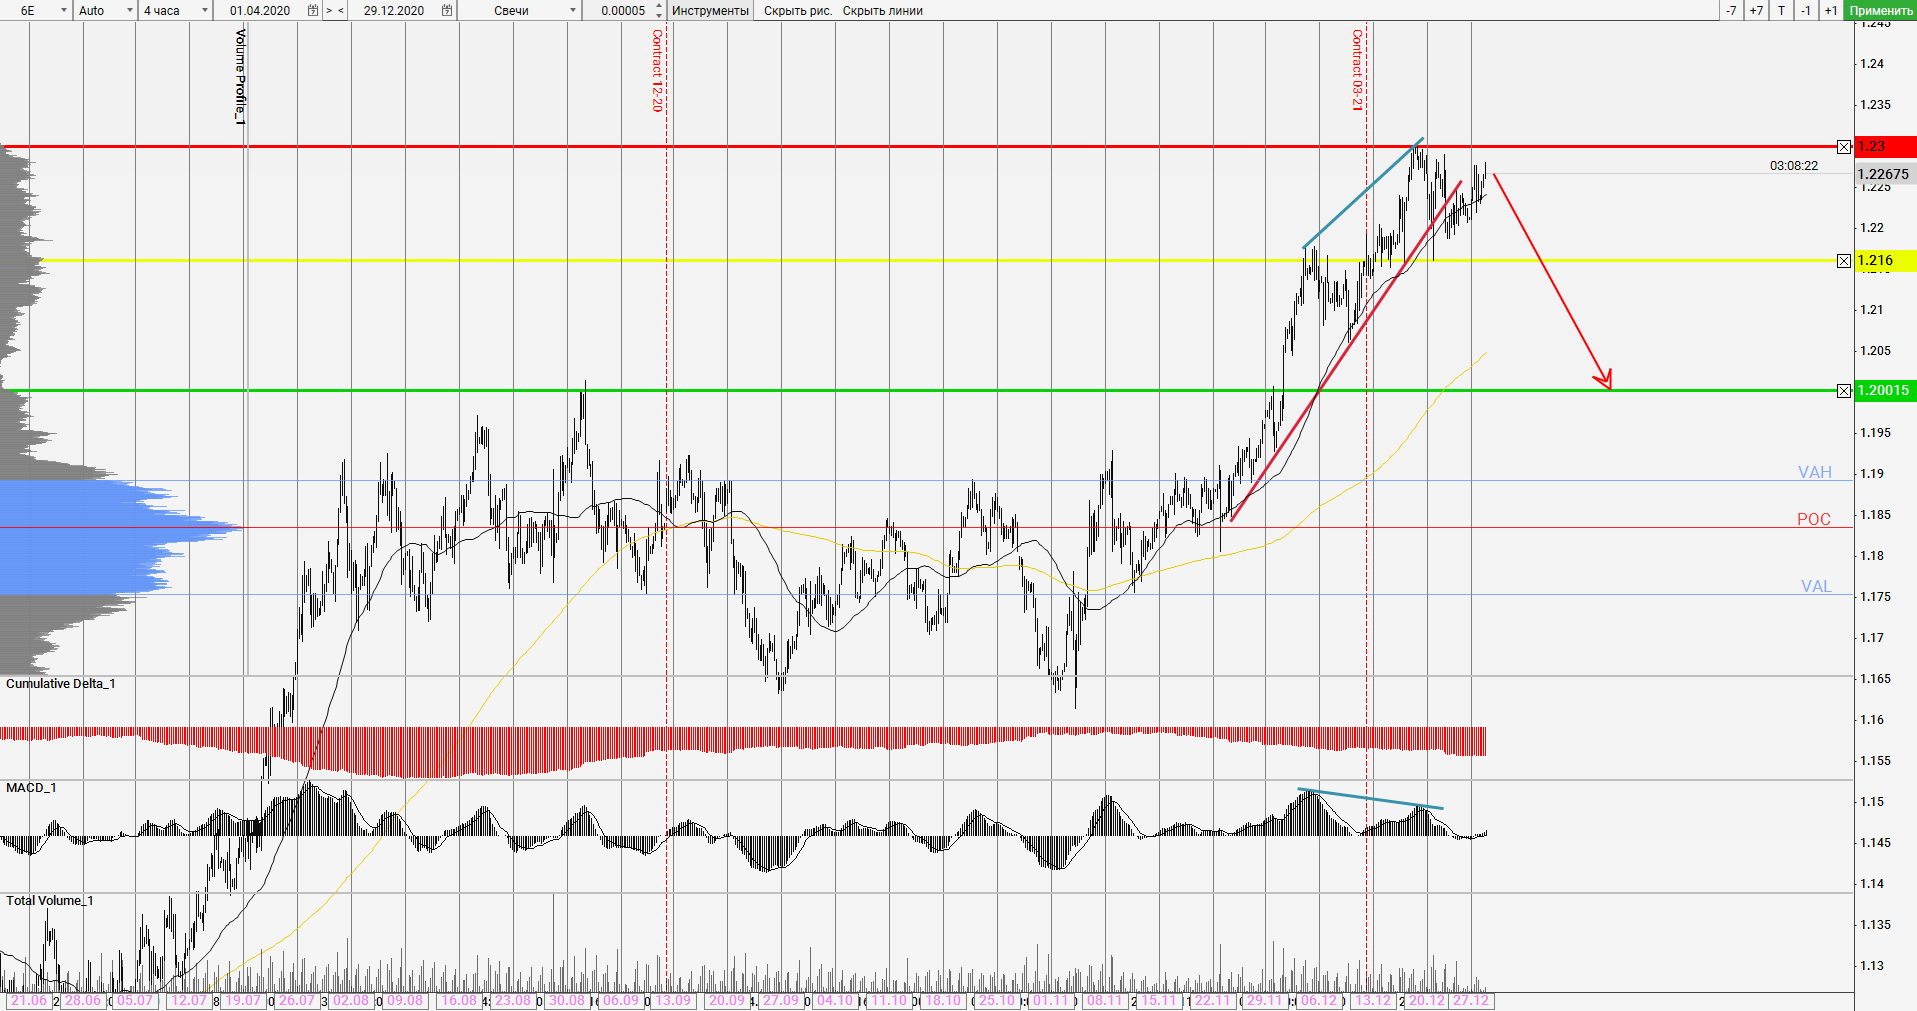Screen dimensions: 1917x1011
Task: Click the box icon beside the 1.216 level
Action: coord(1844,261)
